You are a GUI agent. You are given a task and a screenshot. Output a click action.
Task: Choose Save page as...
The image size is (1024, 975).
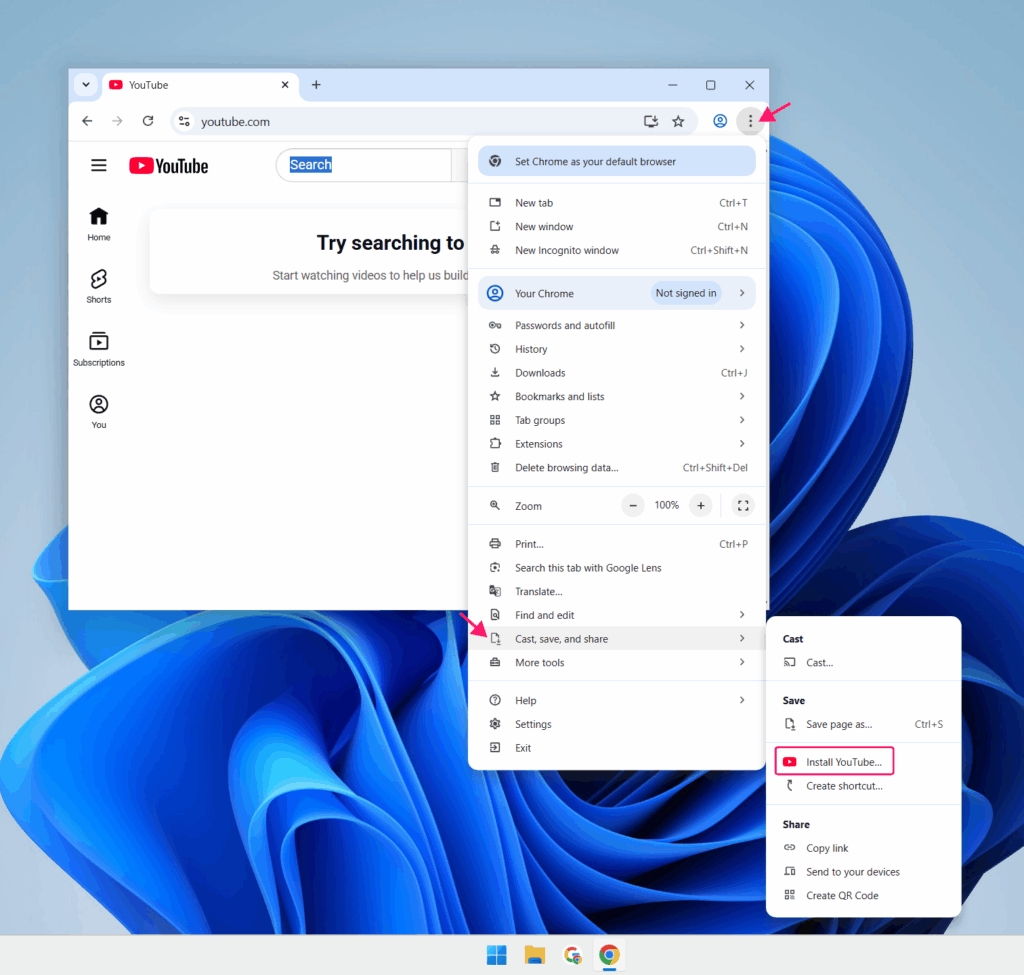click(x=863, y=724)
